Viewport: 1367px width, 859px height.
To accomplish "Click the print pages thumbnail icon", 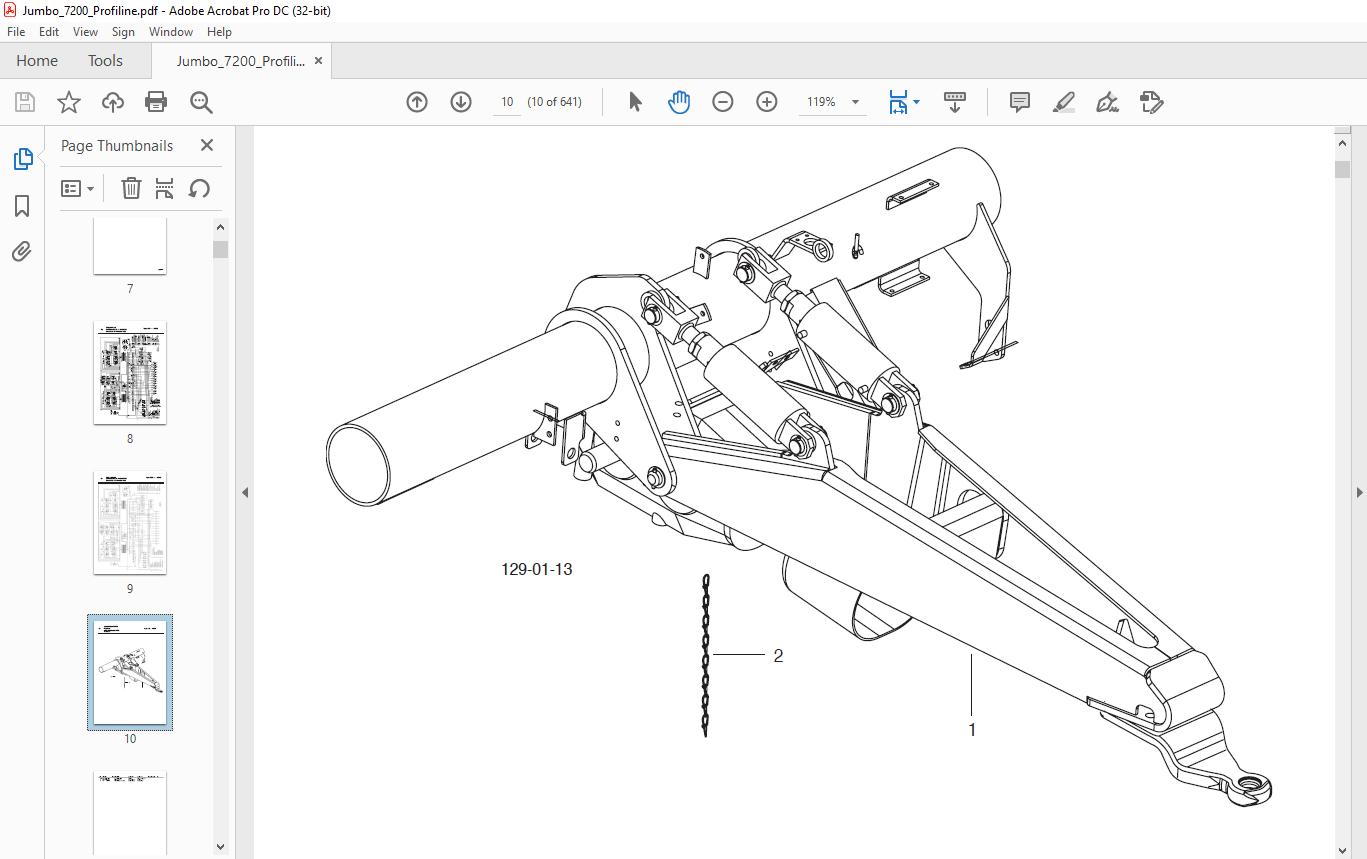I will pyautogui.click(x=165, y=188).
